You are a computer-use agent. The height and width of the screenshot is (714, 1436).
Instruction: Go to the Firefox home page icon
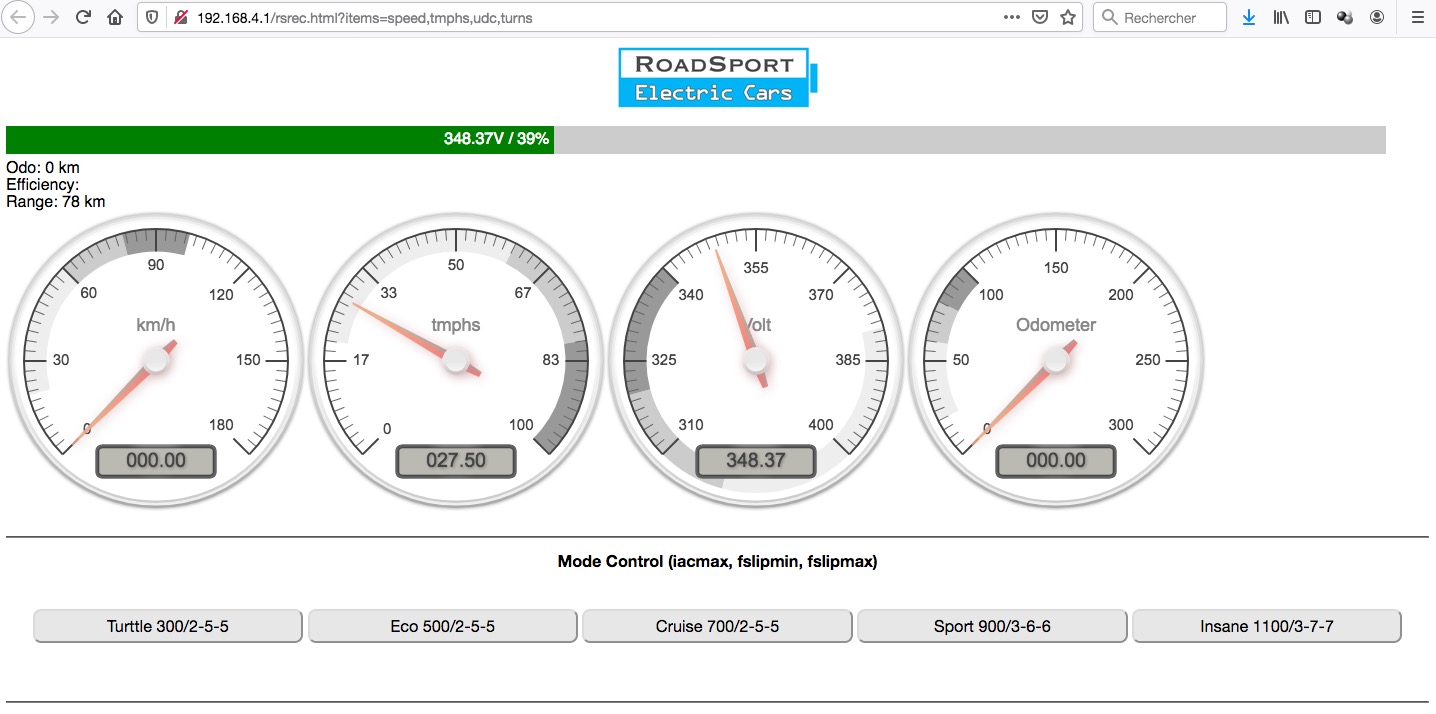pos(115,17)
